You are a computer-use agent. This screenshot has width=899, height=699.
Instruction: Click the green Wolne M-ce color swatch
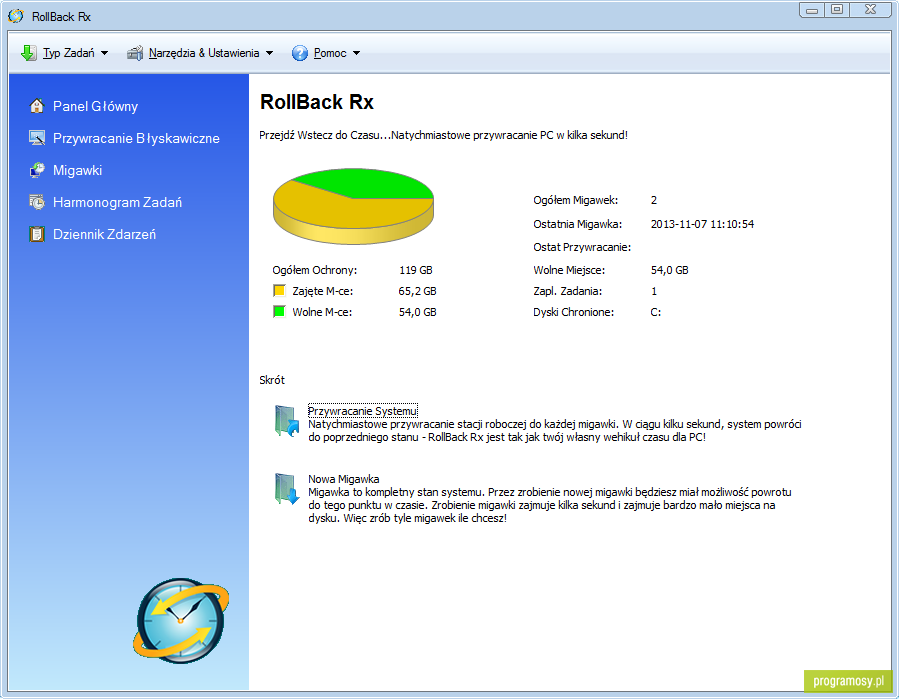point(279,312)
